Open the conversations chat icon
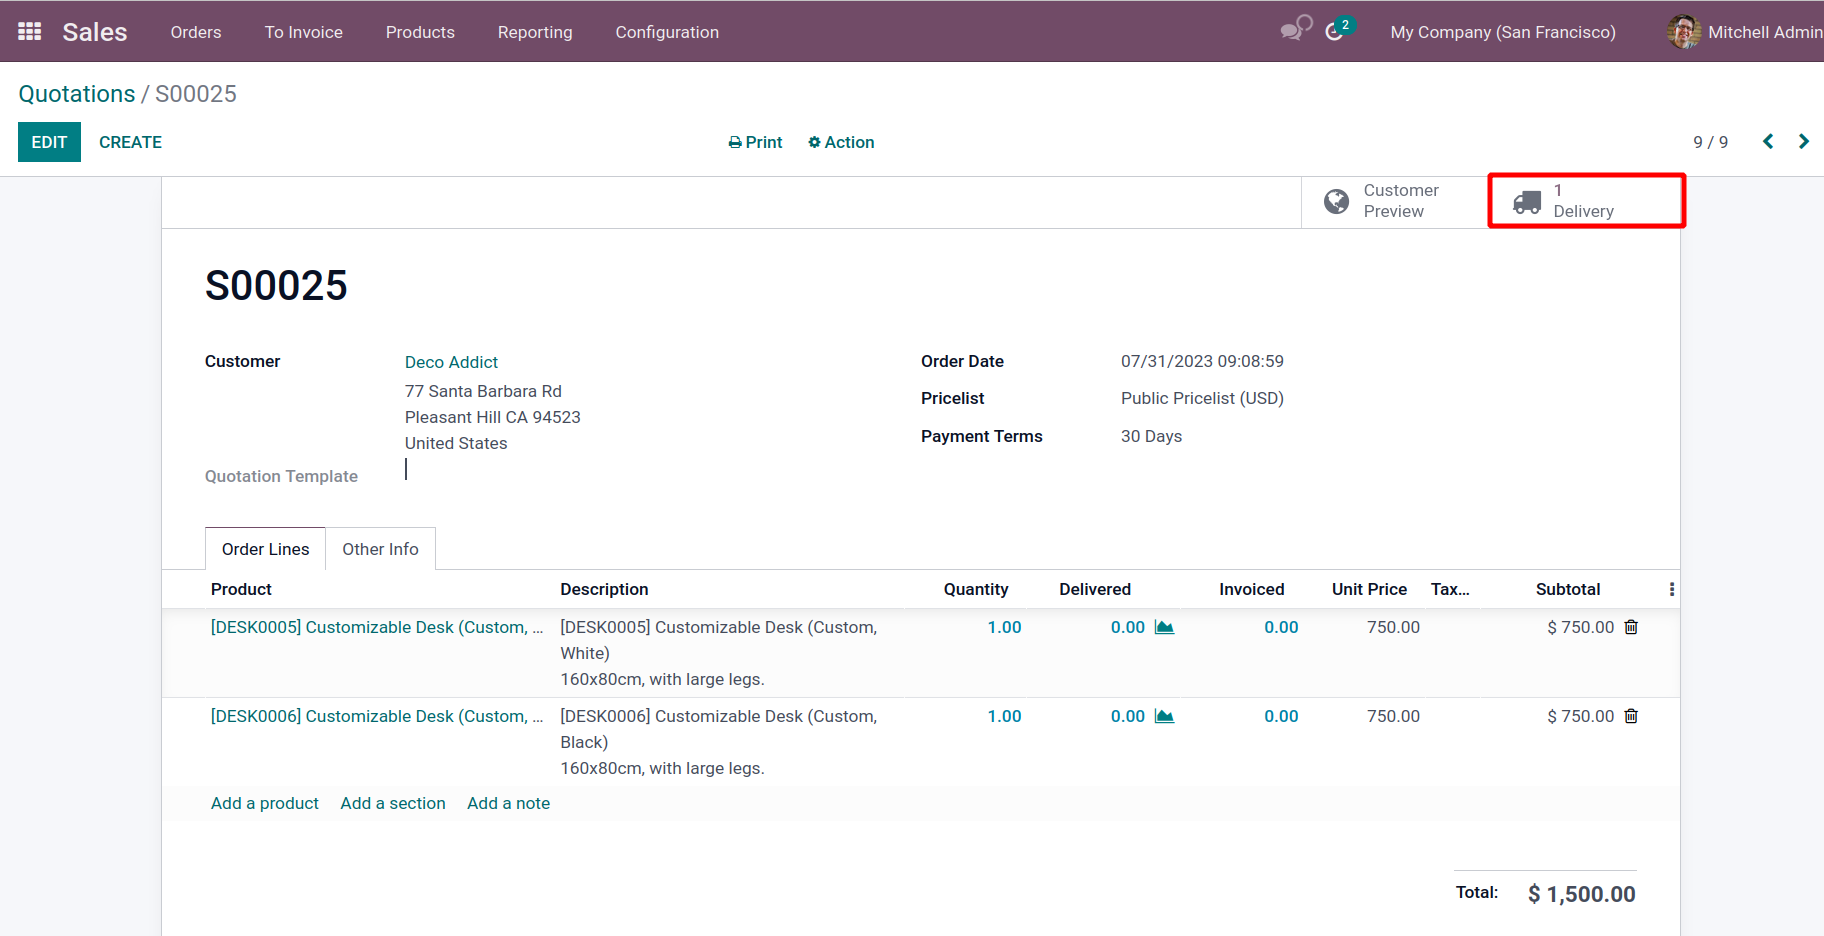 tap(1295, 30)
